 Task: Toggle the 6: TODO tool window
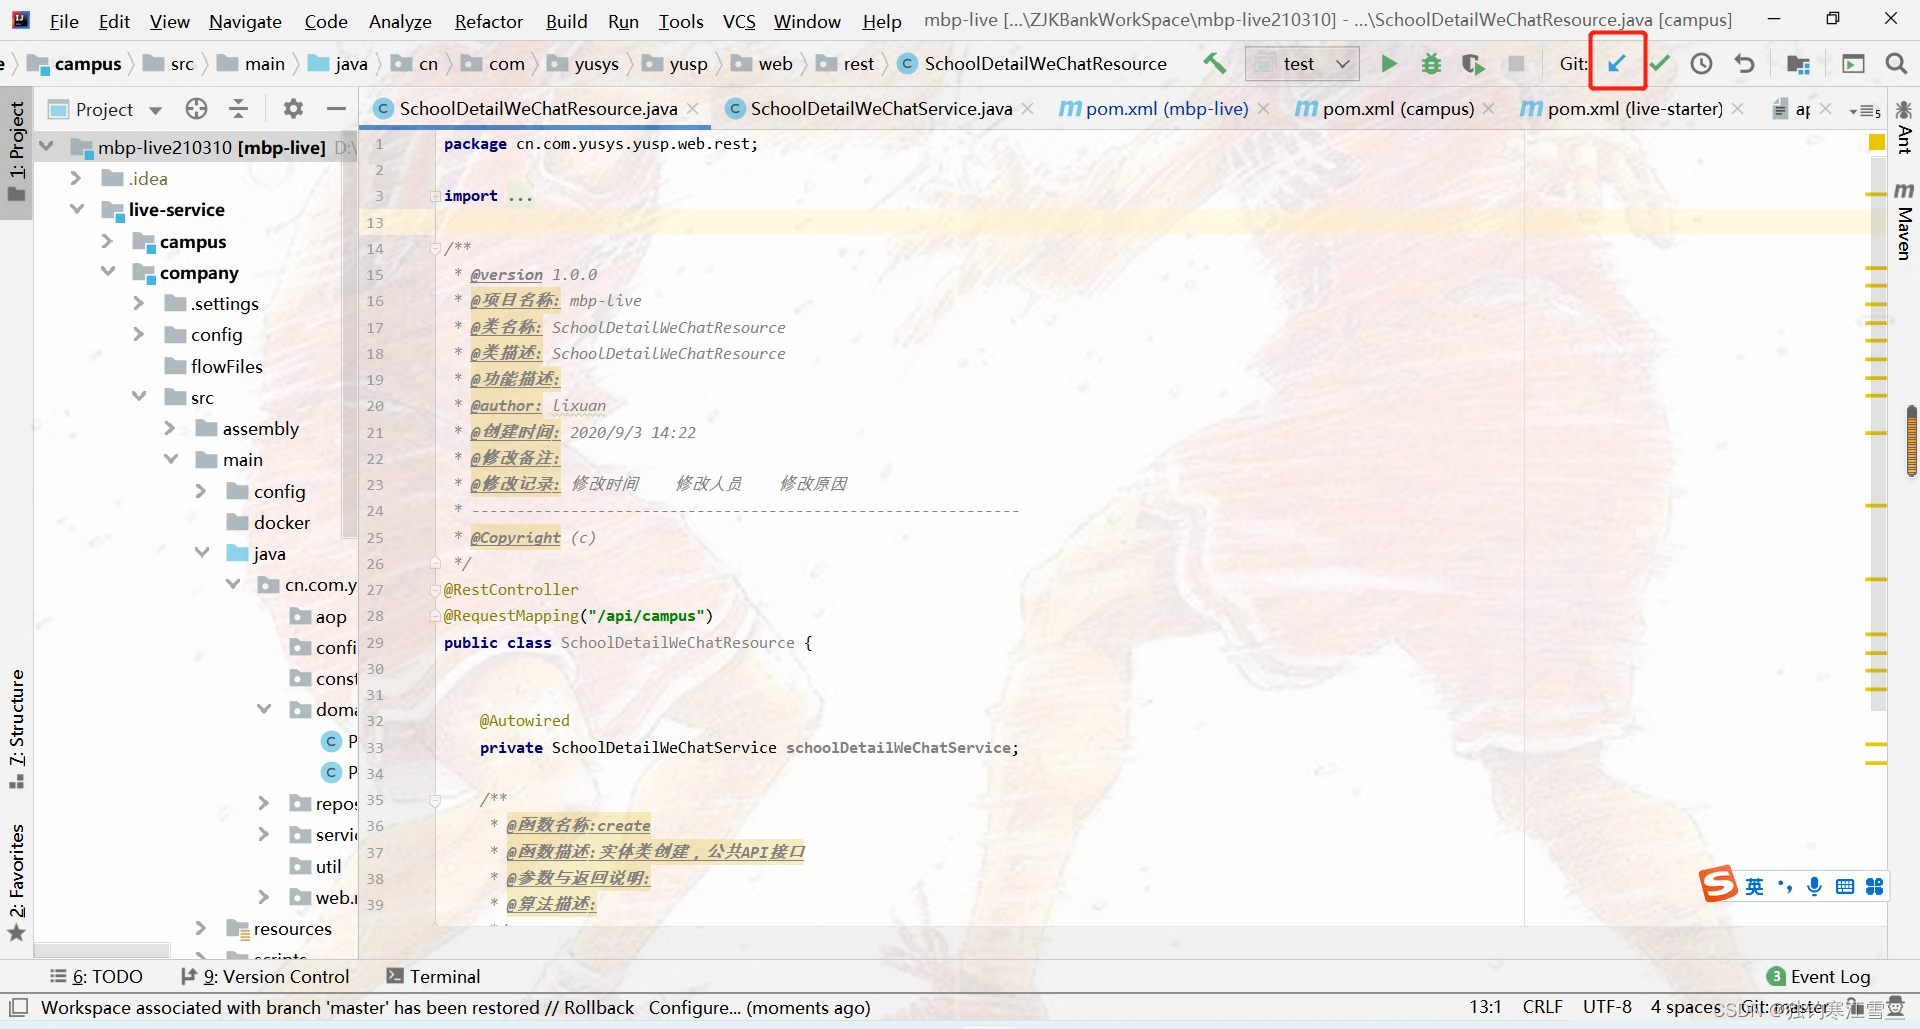[96, 976]
